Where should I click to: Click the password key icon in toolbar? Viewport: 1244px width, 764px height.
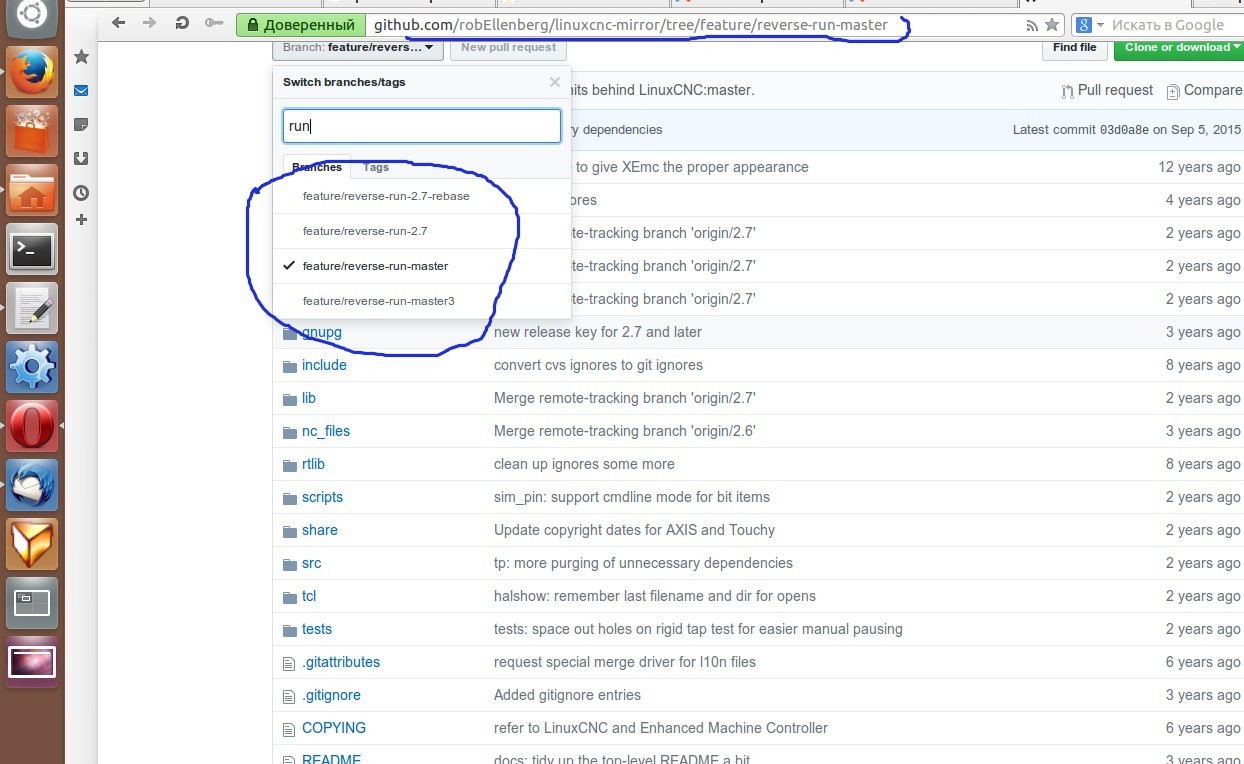point(213,23)
